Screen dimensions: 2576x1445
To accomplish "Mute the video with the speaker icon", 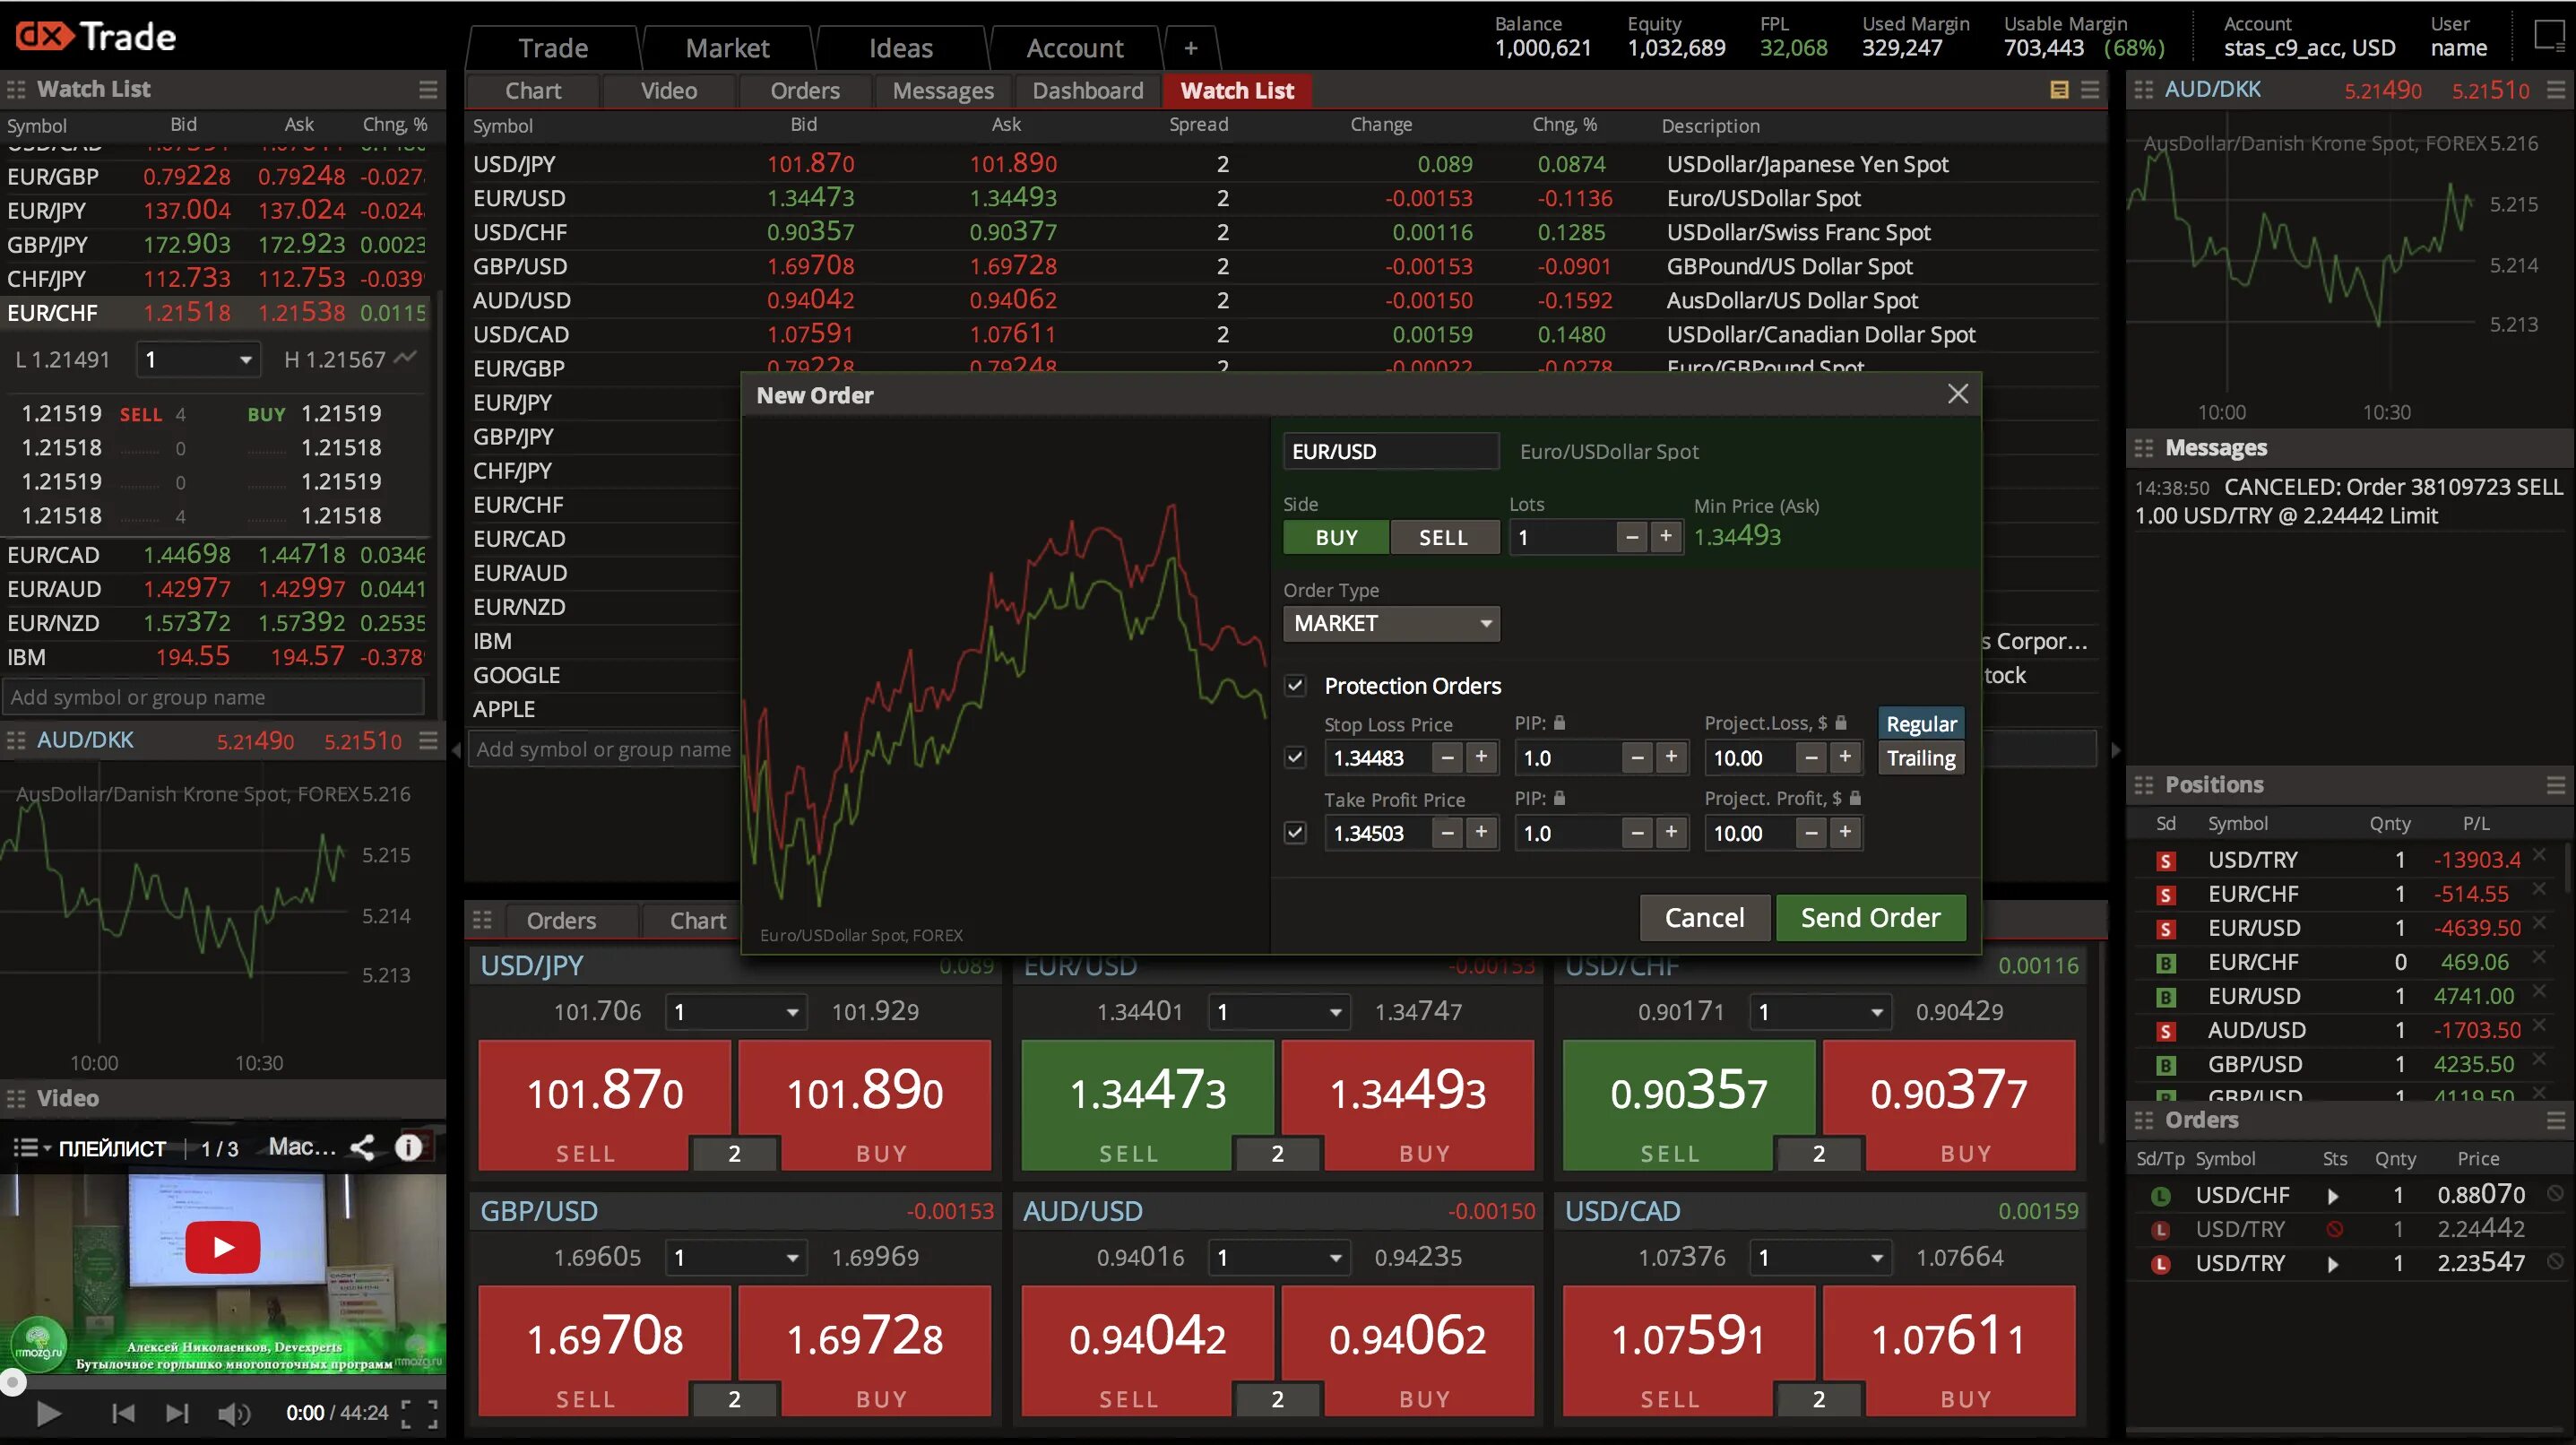I will click(x=233, y=1413).
